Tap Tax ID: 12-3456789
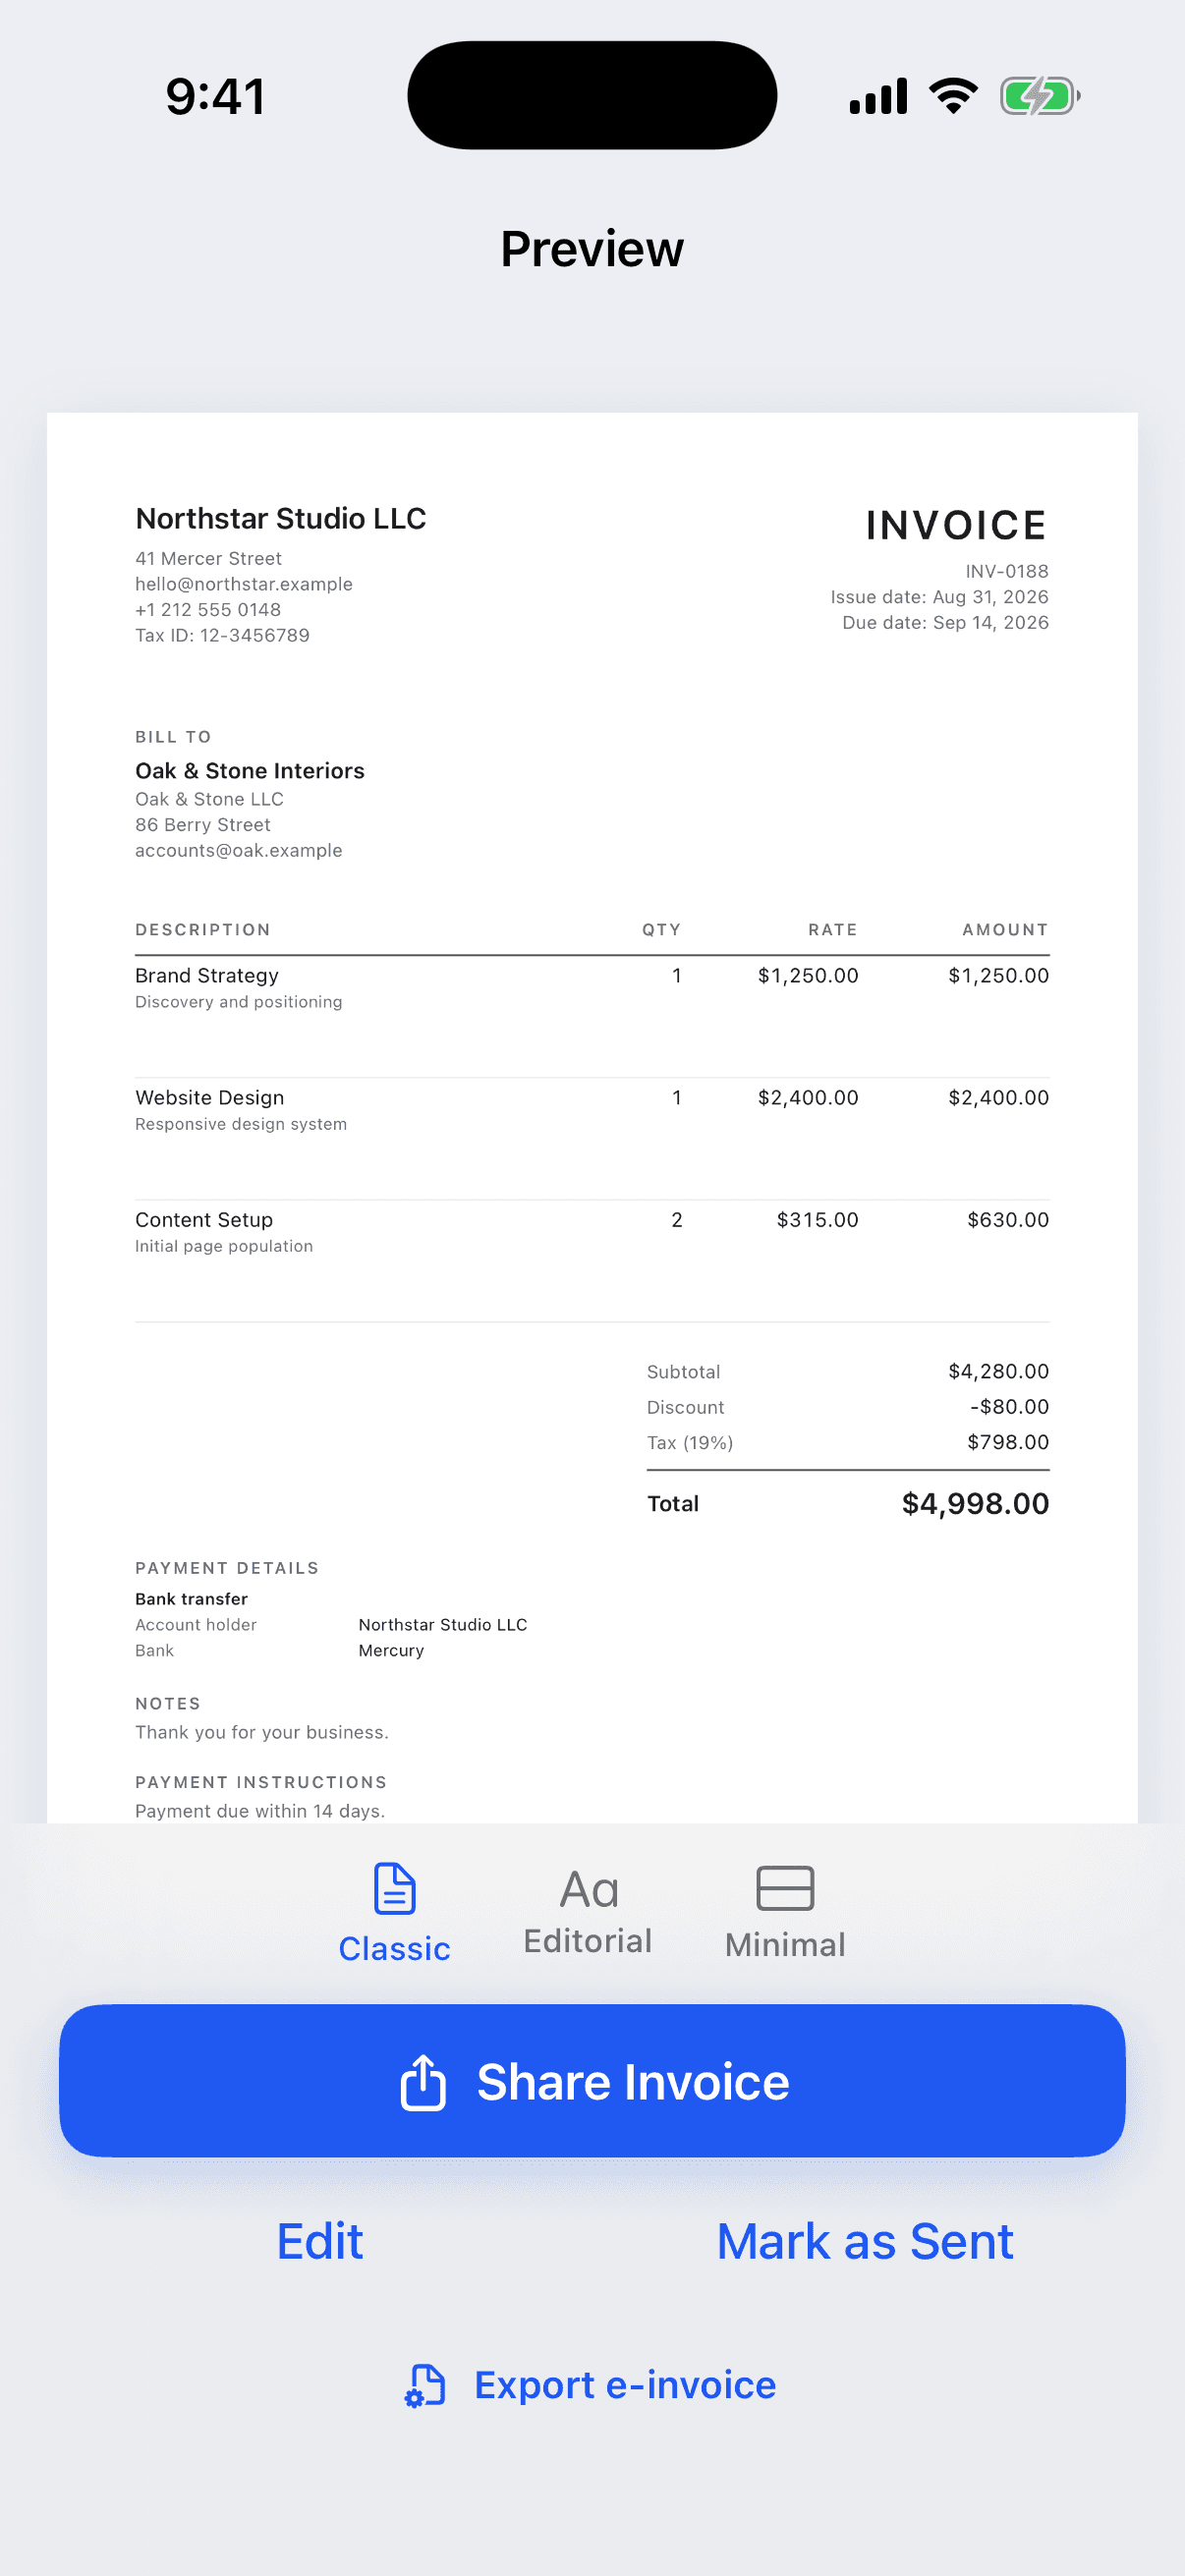 [x=222, y=635]
